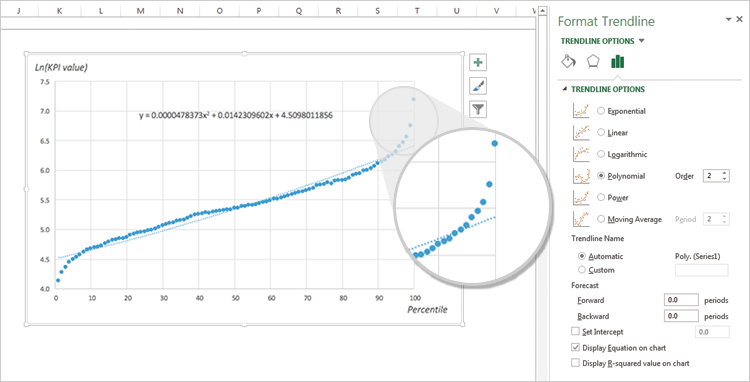Uncheck Display Equation on chart
The height and width of the screenshot is (382, 750).
tap(575, 347)
